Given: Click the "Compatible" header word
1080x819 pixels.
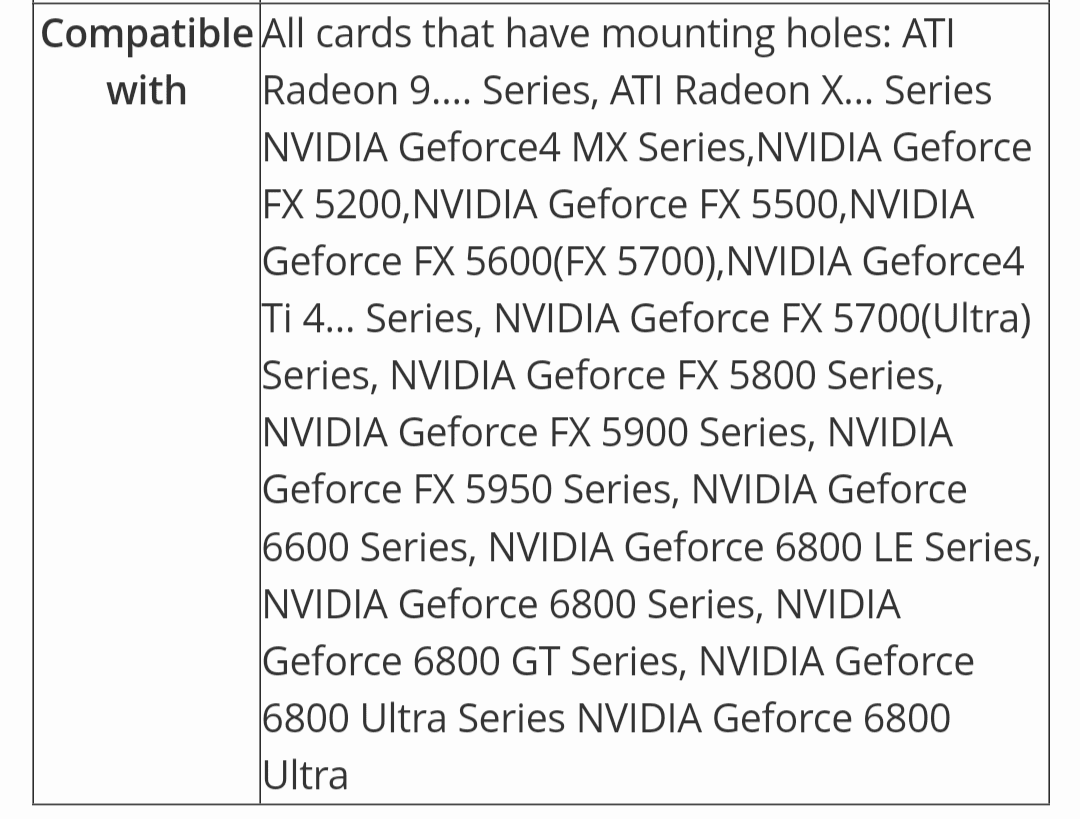Looking at the screenshot, I should [146, 34].
